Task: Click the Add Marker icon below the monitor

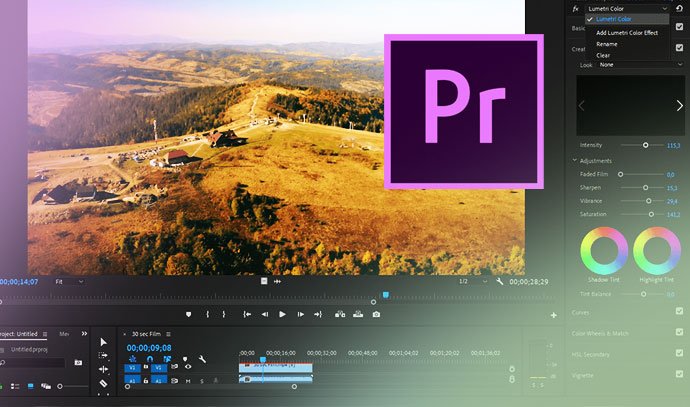Action: pyautogui.click(x=188, y=314)
